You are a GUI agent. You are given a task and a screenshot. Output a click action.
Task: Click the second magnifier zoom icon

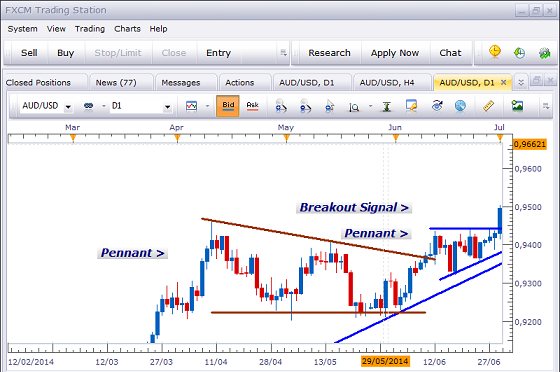(x=305, y=106)
